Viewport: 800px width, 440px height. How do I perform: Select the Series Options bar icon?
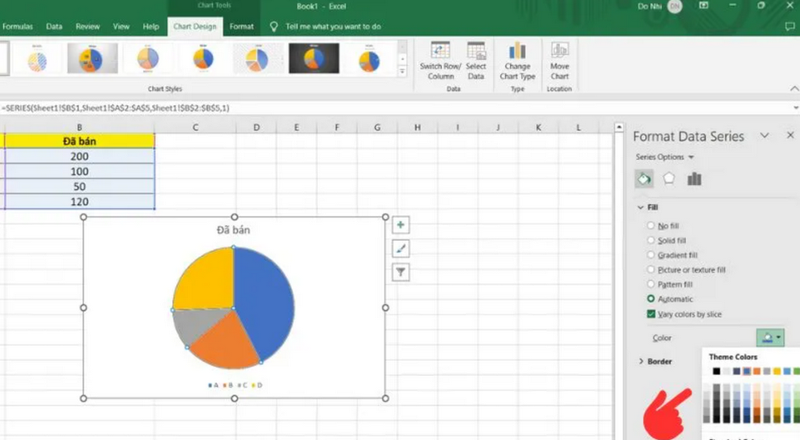[694, 179]
